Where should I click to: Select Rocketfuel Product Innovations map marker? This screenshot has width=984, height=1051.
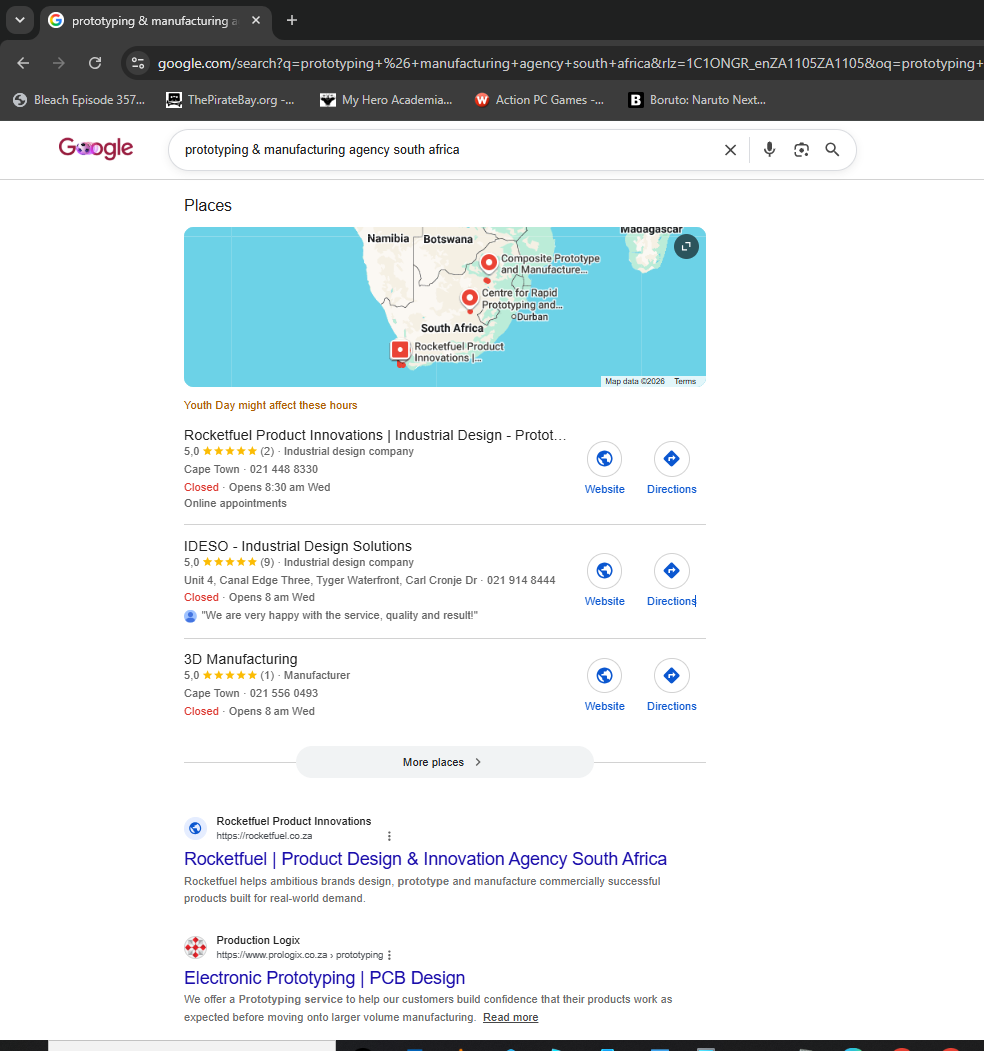point(400,350)
